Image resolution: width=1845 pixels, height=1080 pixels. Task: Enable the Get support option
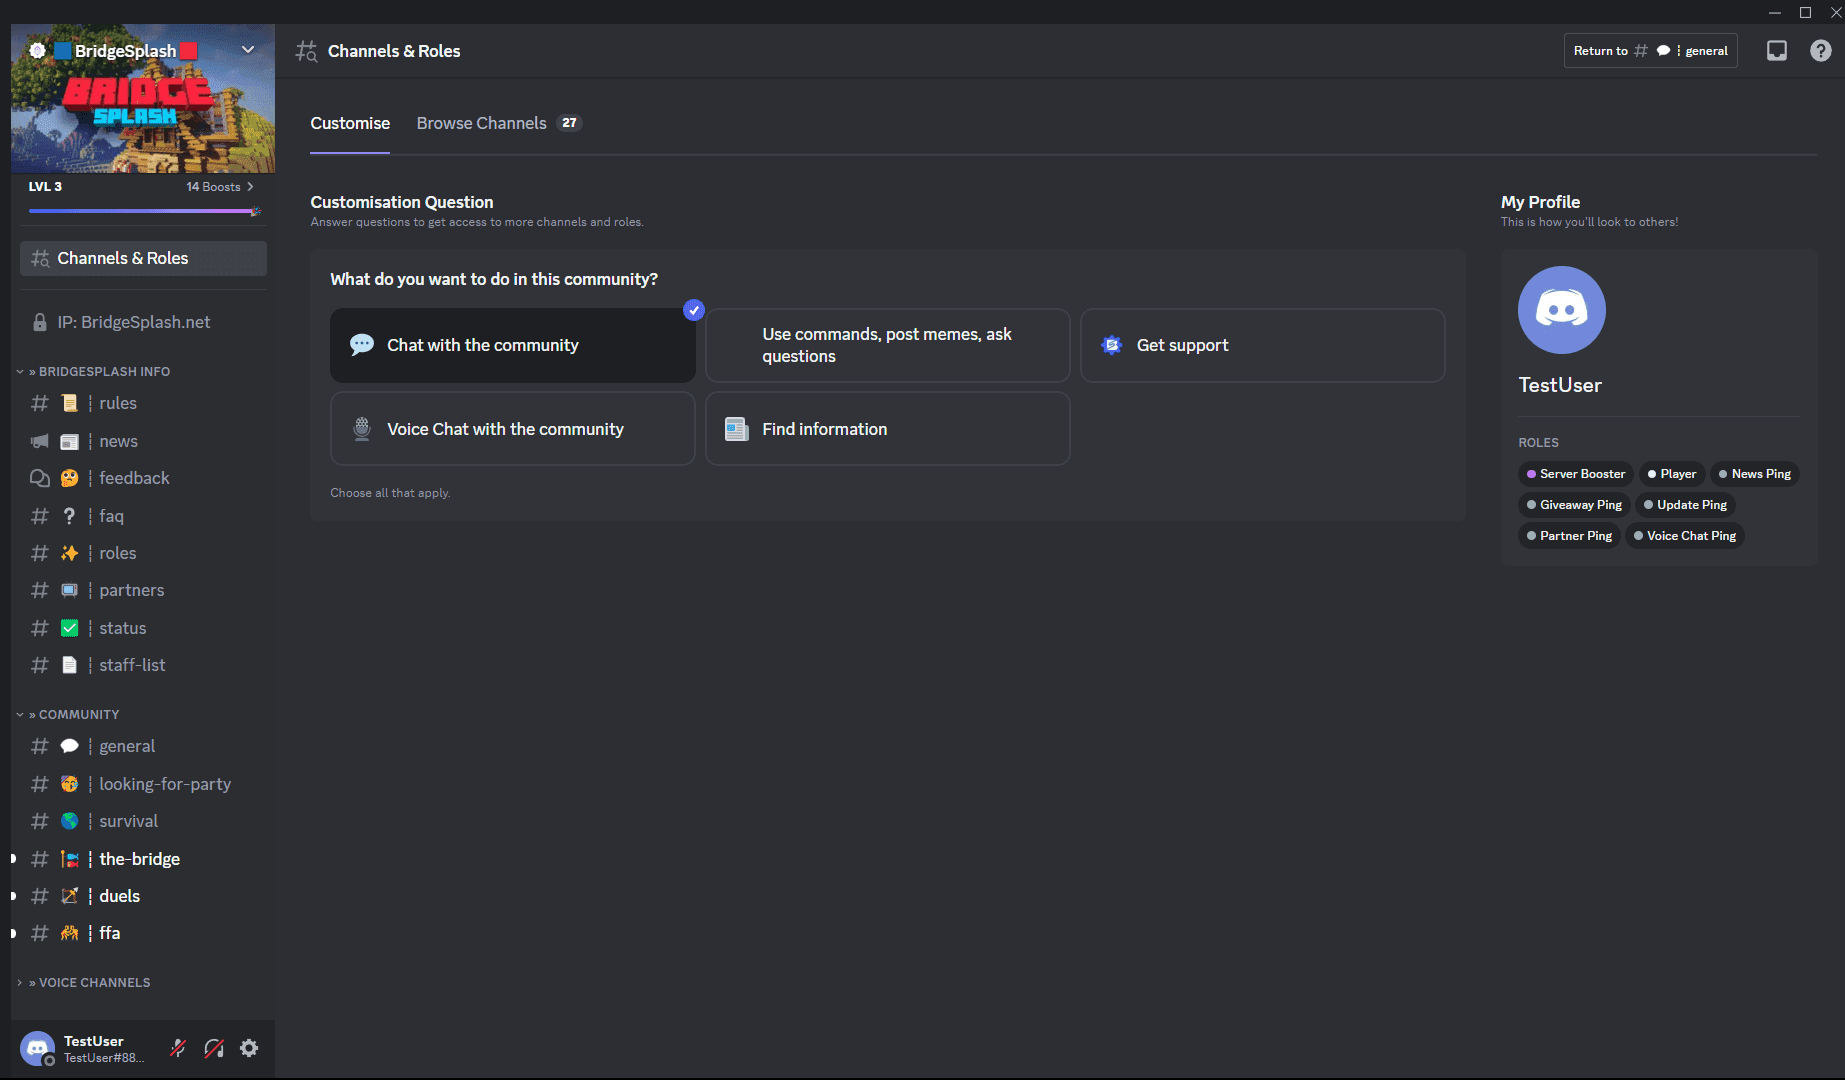point(1262,345)
